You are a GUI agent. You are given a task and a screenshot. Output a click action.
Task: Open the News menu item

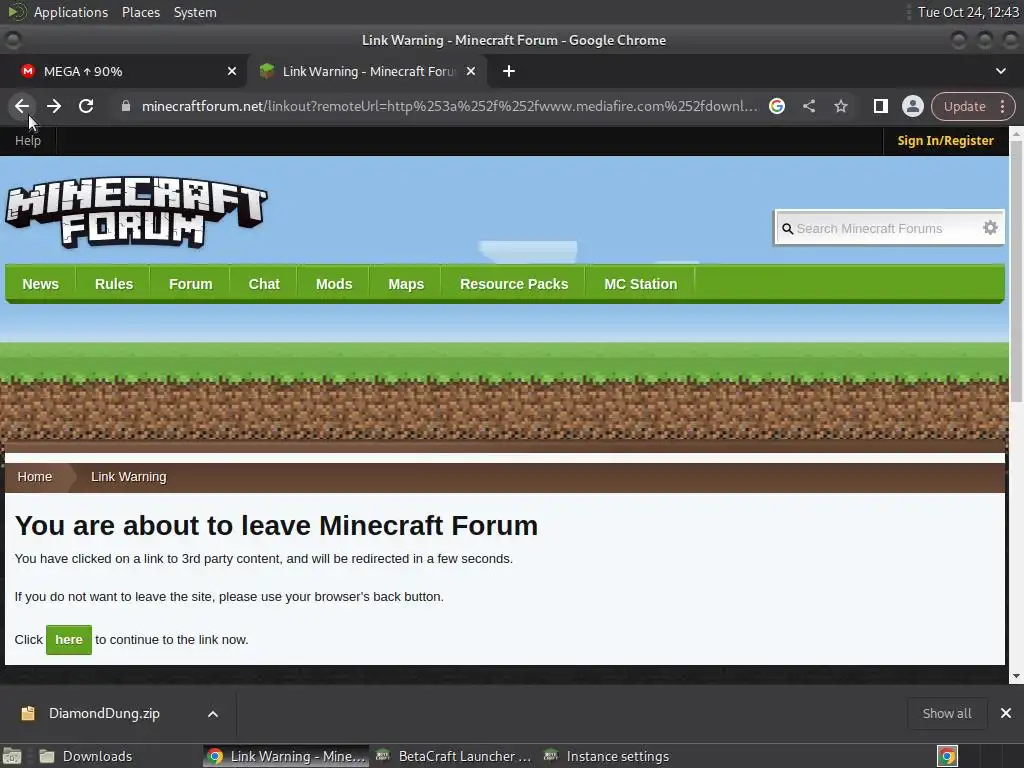tap(40, 284)
